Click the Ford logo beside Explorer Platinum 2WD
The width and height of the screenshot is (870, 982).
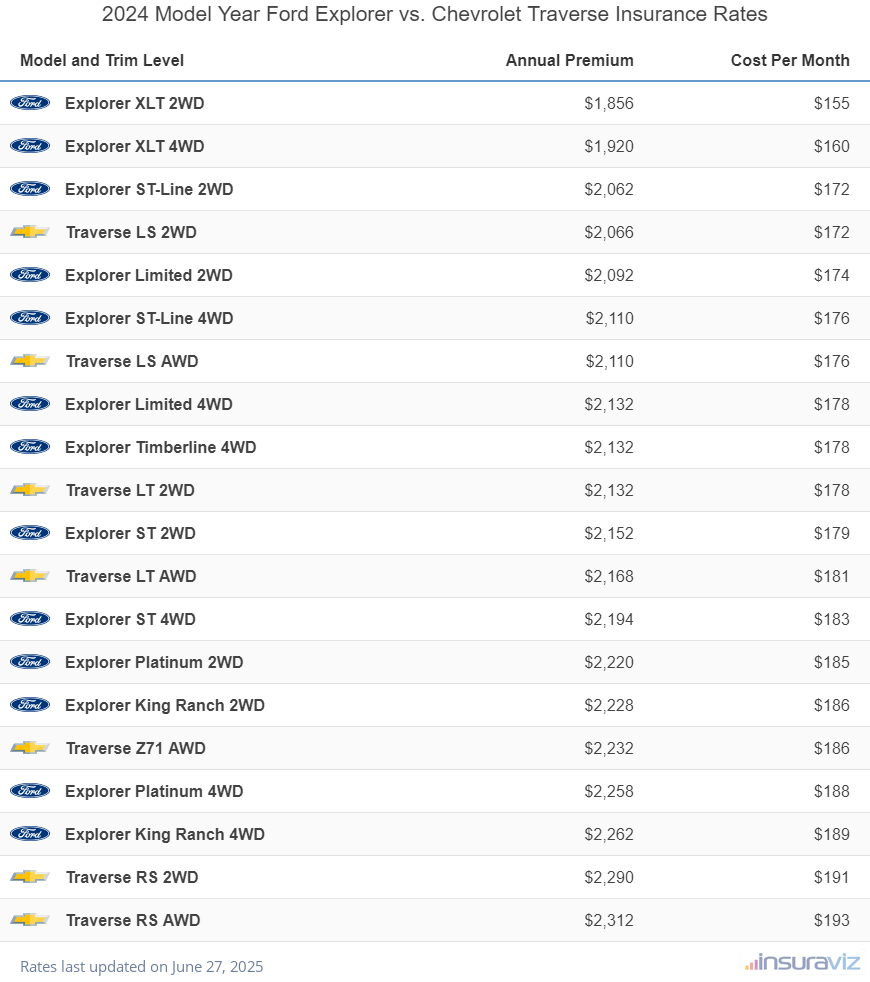(x=30, y=662)
